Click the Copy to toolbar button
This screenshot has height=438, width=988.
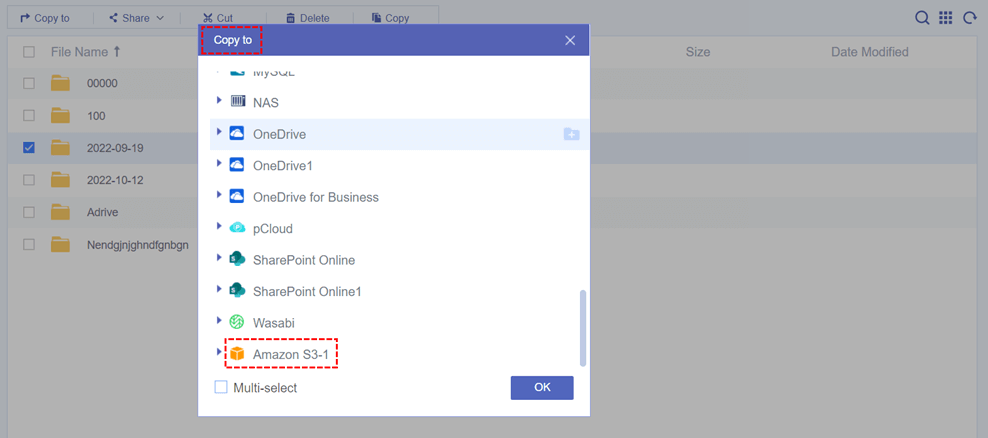coord(45,18)
